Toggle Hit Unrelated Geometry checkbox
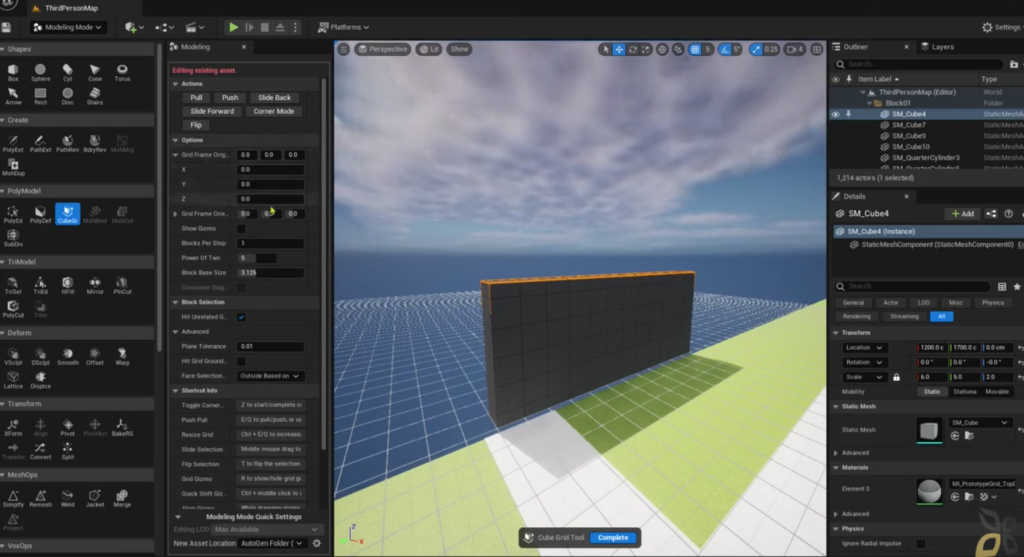The height and width of the screenshot is (557, 1024). pyautogui.click(x=241, y=317)
